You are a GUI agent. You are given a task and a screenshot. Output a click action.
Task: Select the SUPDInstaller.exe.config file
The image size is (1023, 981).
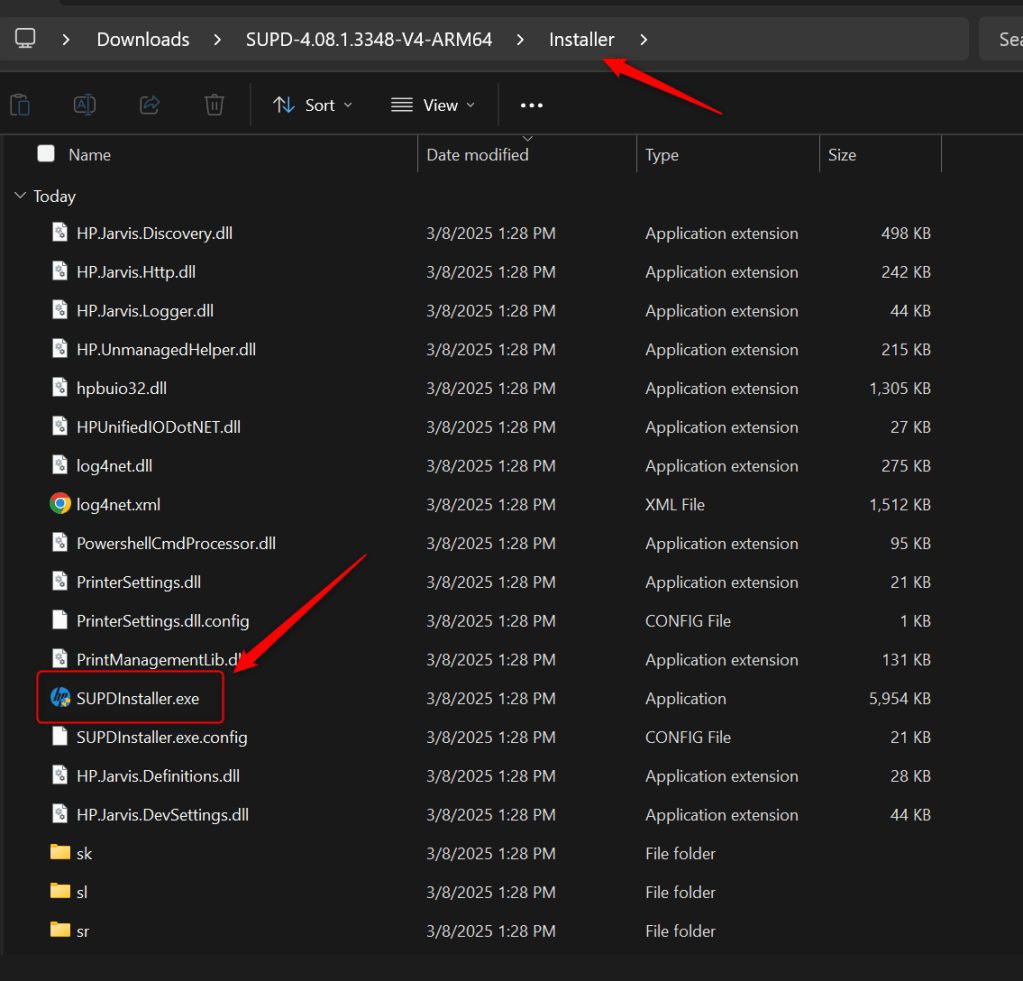pyautogui.click(x=162, y=737)
